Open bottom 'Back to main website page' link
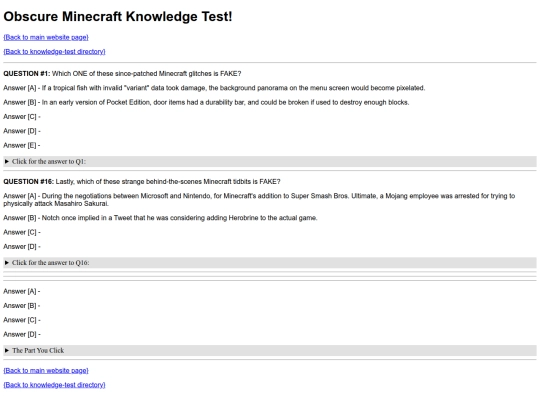 click(46, 371)
